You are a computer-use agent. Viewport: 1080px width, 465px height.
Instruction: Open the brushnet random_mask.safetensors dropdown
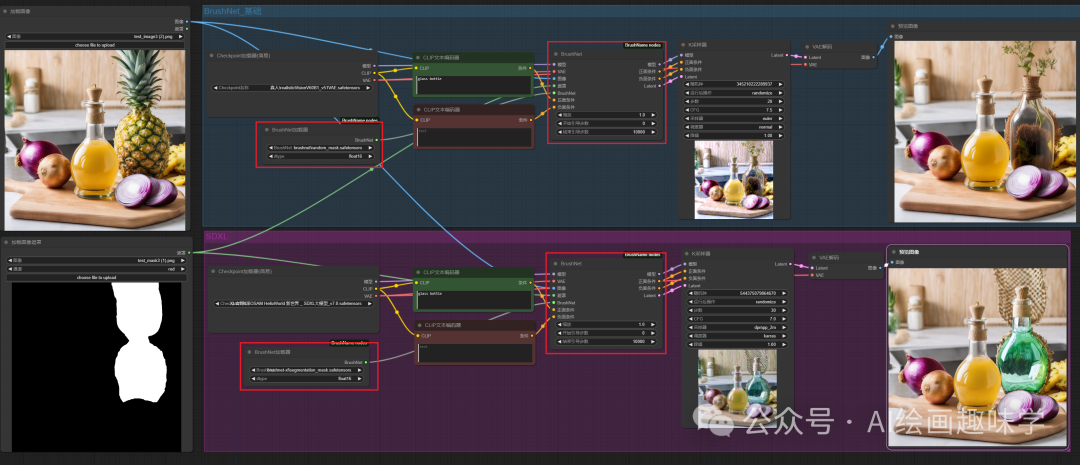point(320,147)
